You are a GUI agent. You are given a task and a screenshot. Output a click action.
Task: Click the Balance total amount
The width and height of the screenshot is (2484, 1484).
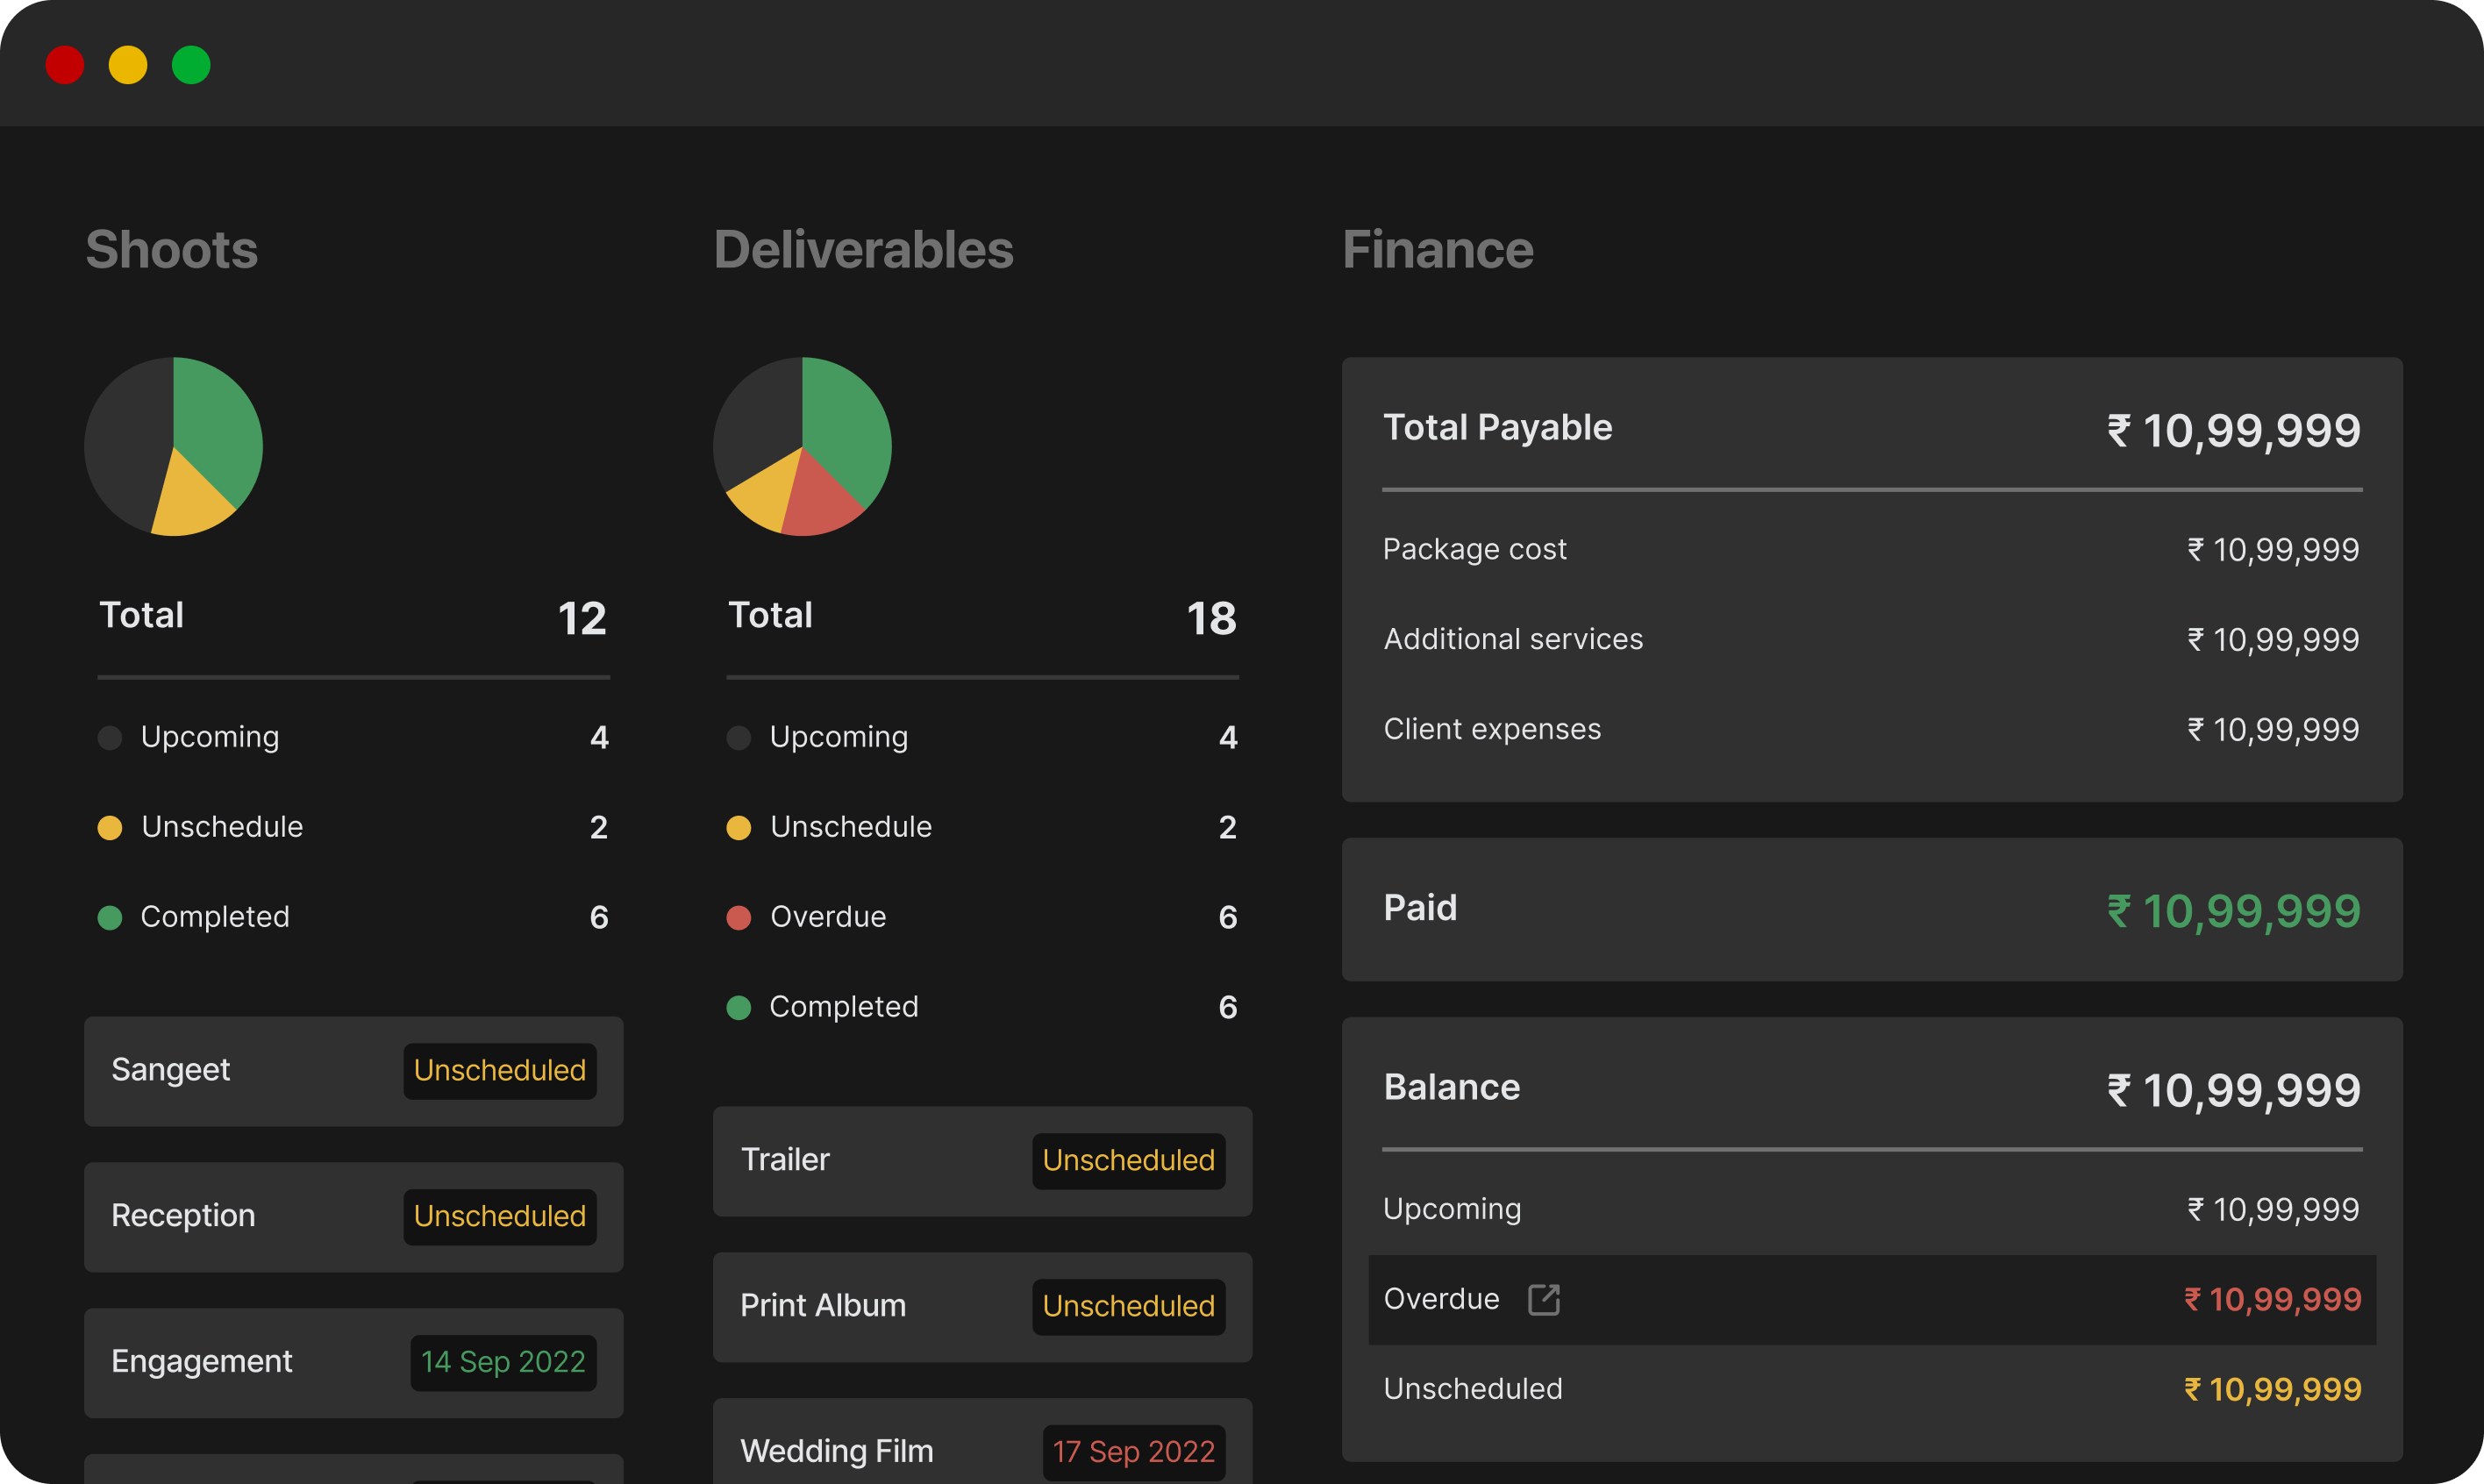2234,1090
